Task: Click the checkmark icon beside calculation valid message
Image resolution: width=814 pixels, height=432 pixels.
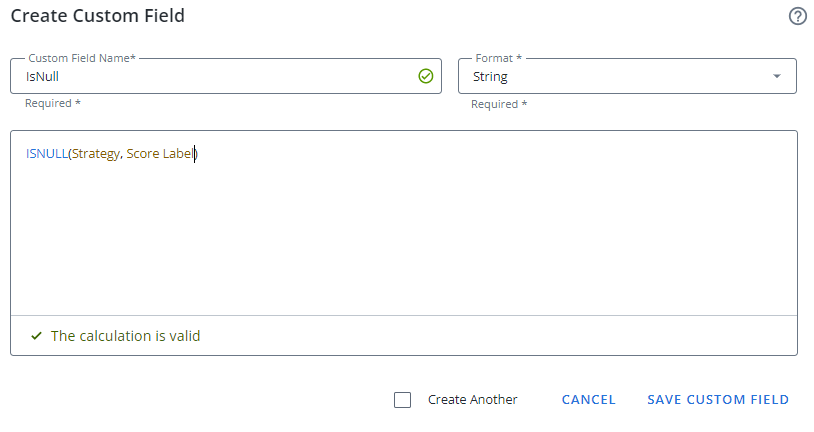Action: 36,336
